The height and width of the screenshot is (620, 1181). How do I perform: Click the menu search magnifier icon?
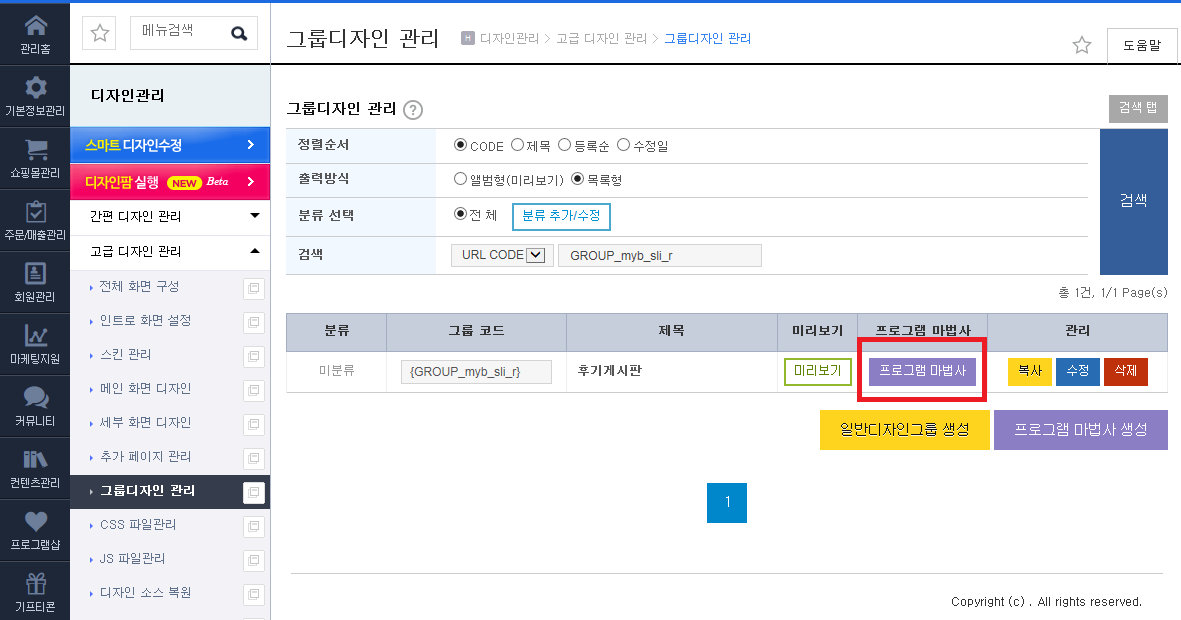pyautogui.click(x=239, y=33)
